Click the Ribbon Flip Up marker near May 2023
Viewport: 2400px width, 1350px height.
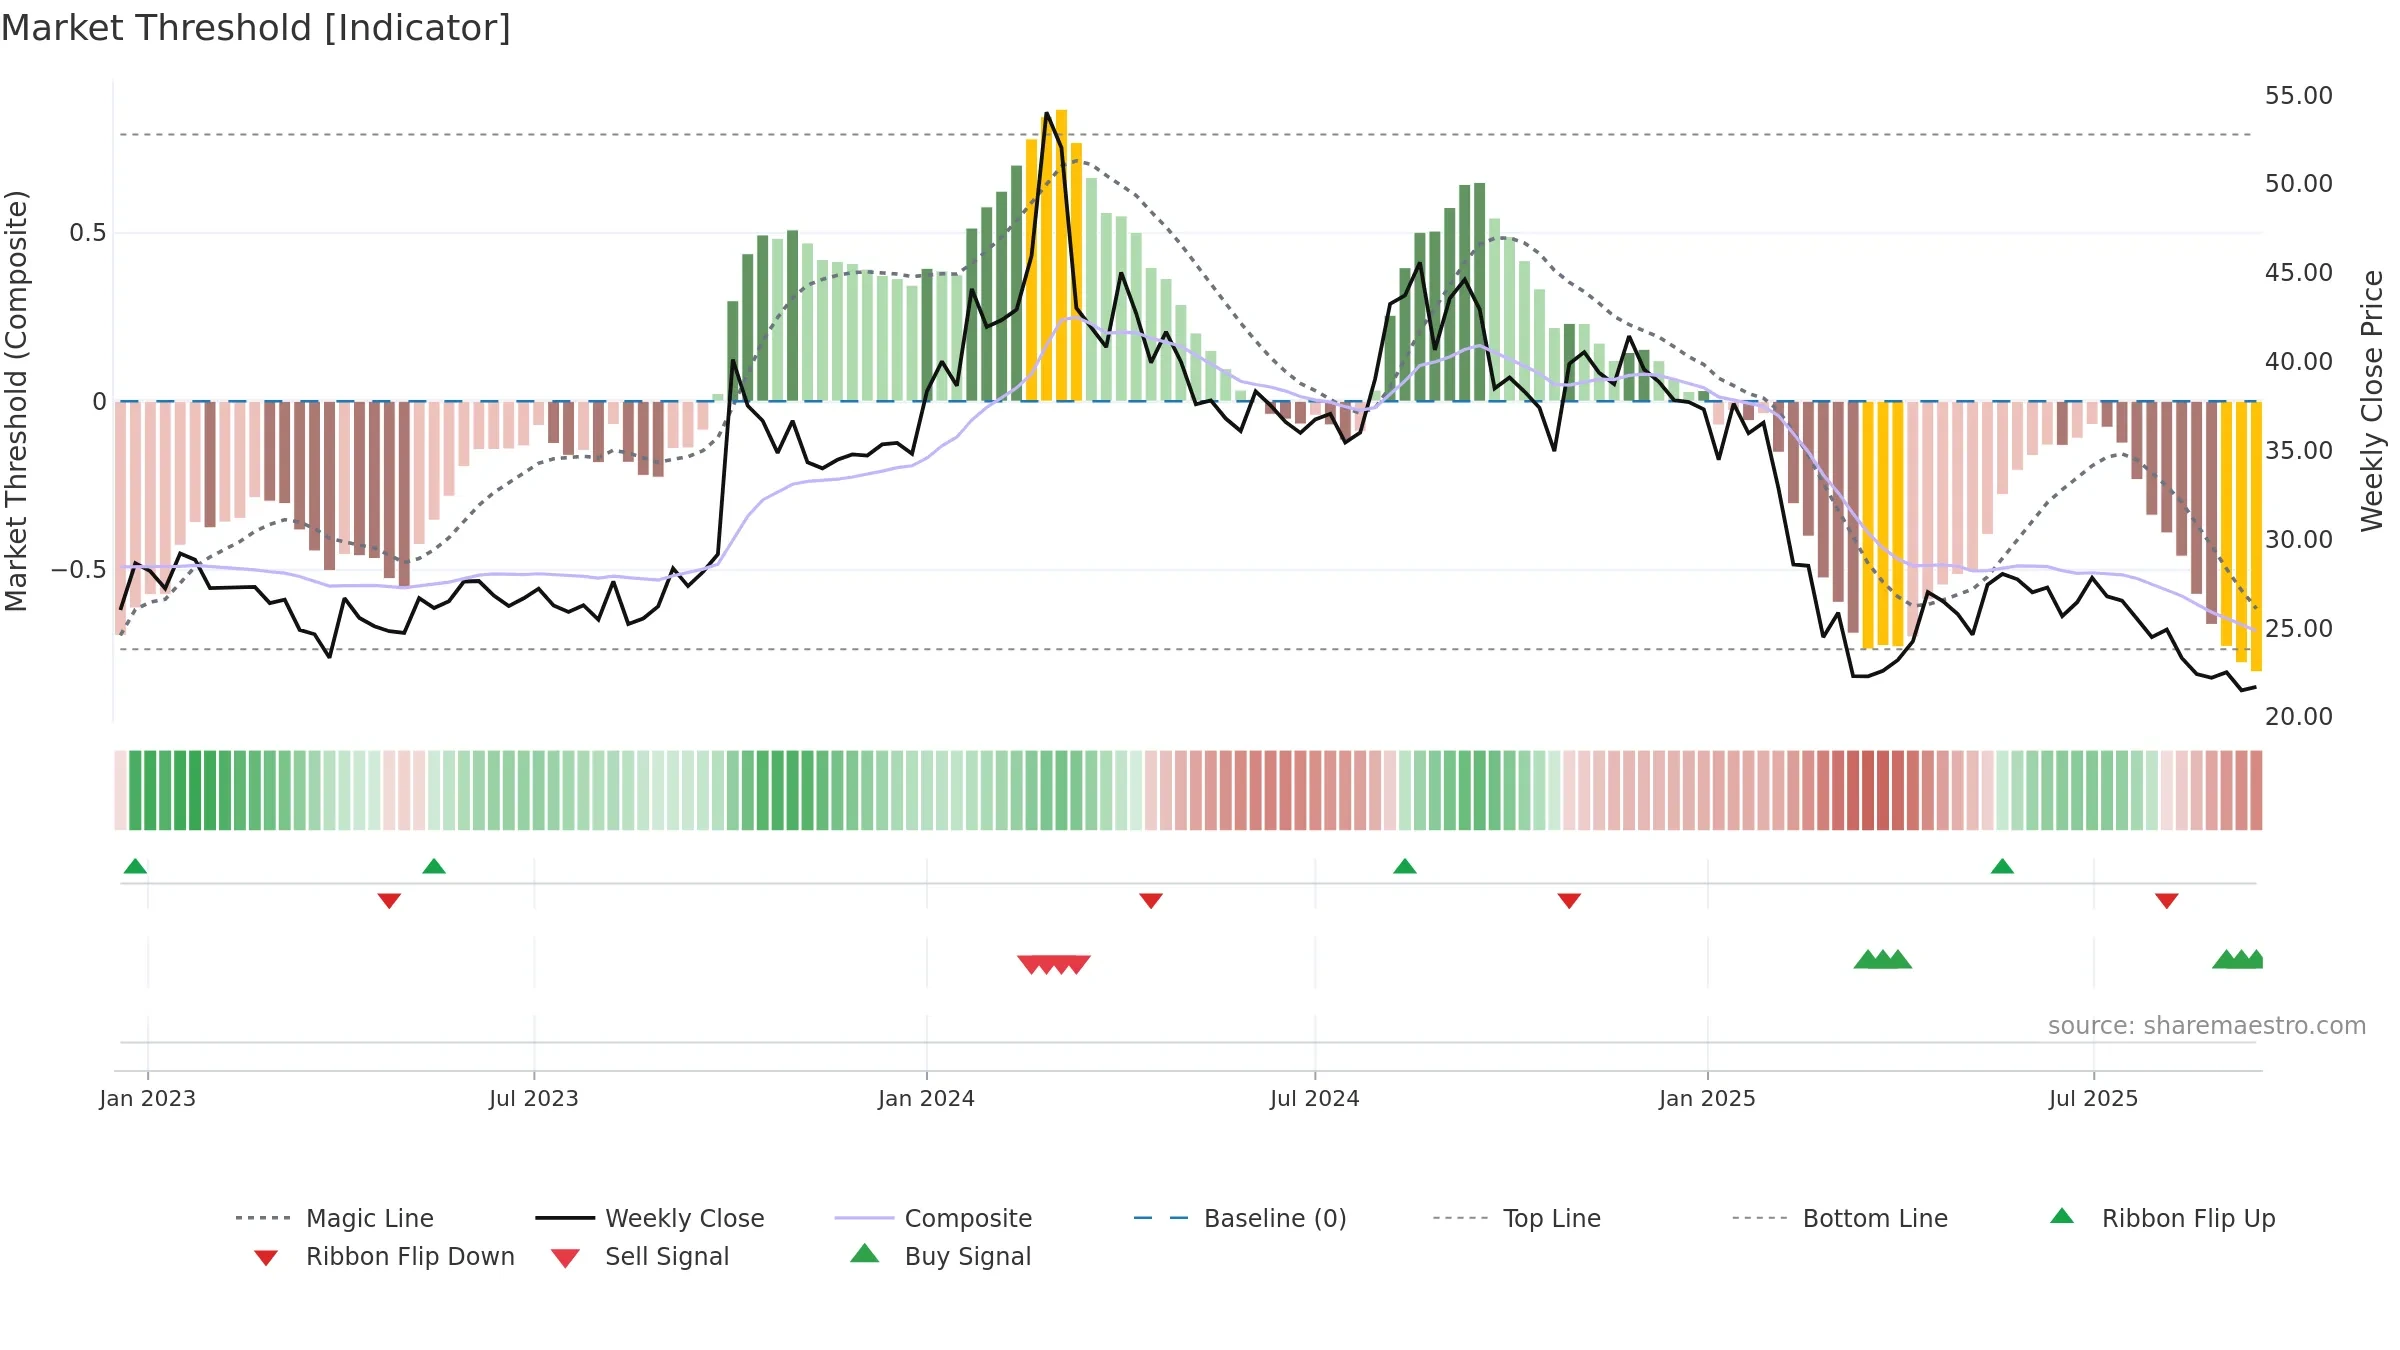click(434, 866)
